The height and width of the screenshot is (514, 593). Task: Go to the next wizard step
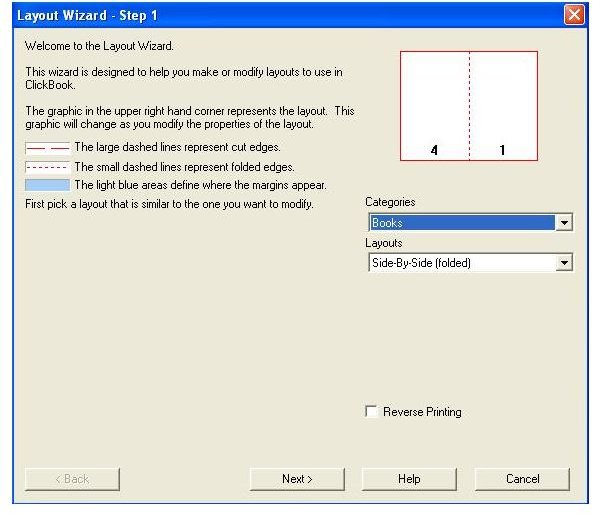[x=297, y=479]
